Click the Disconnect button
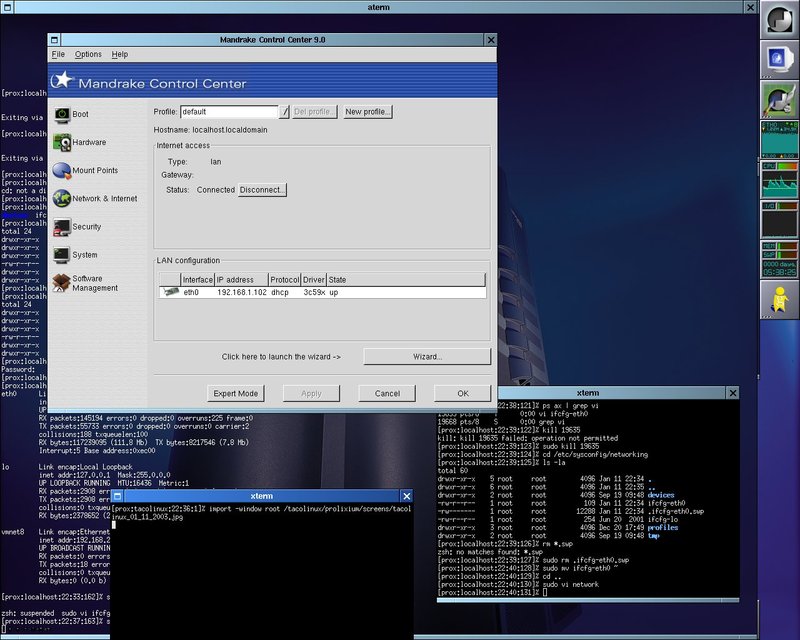 (x=262, y=190)
